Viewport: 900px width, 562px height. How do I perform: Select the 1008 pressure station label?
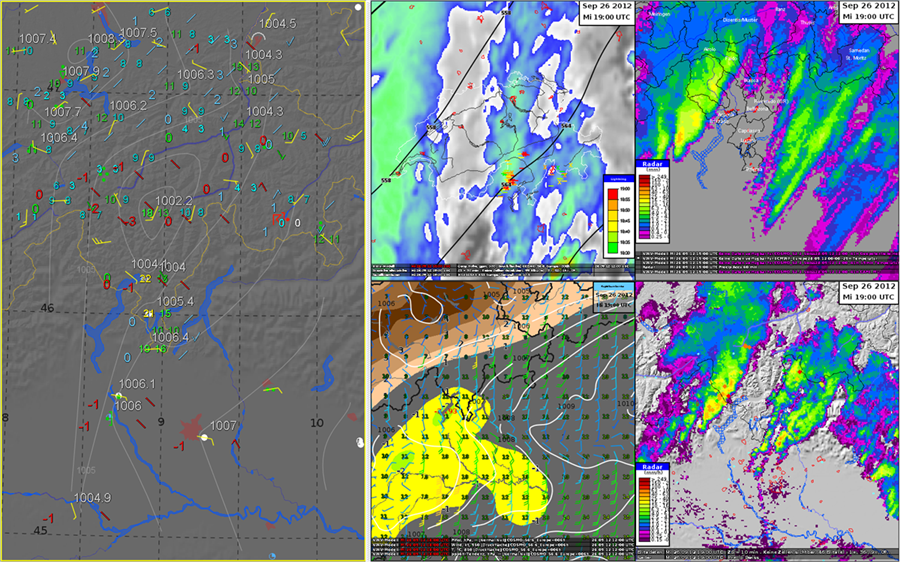pyautogui.click(x=101, y=39)
